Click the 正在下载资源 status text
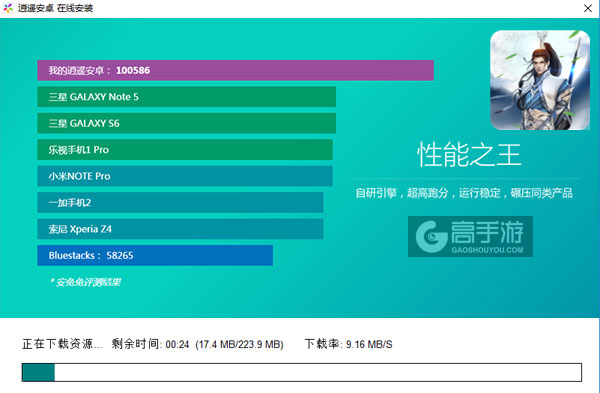600x393 pixels. 62,344
